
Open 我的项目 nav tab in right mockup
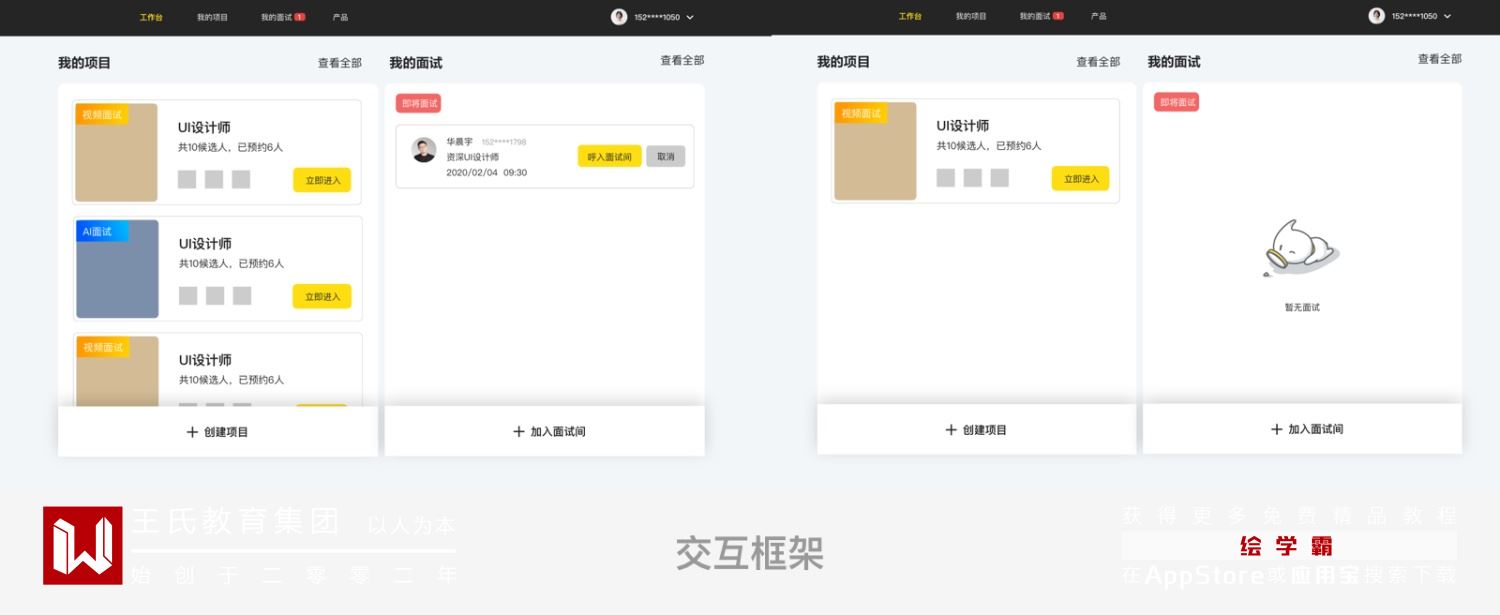coord(971,17)
